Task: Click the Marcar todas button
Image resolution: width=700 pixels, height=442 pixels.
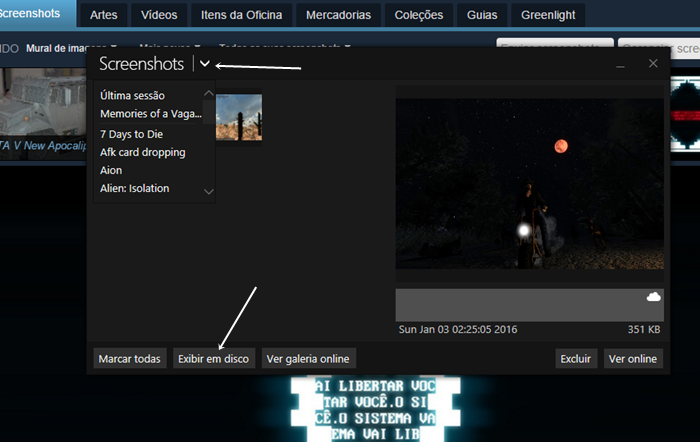Action: (x=129, y=359)
